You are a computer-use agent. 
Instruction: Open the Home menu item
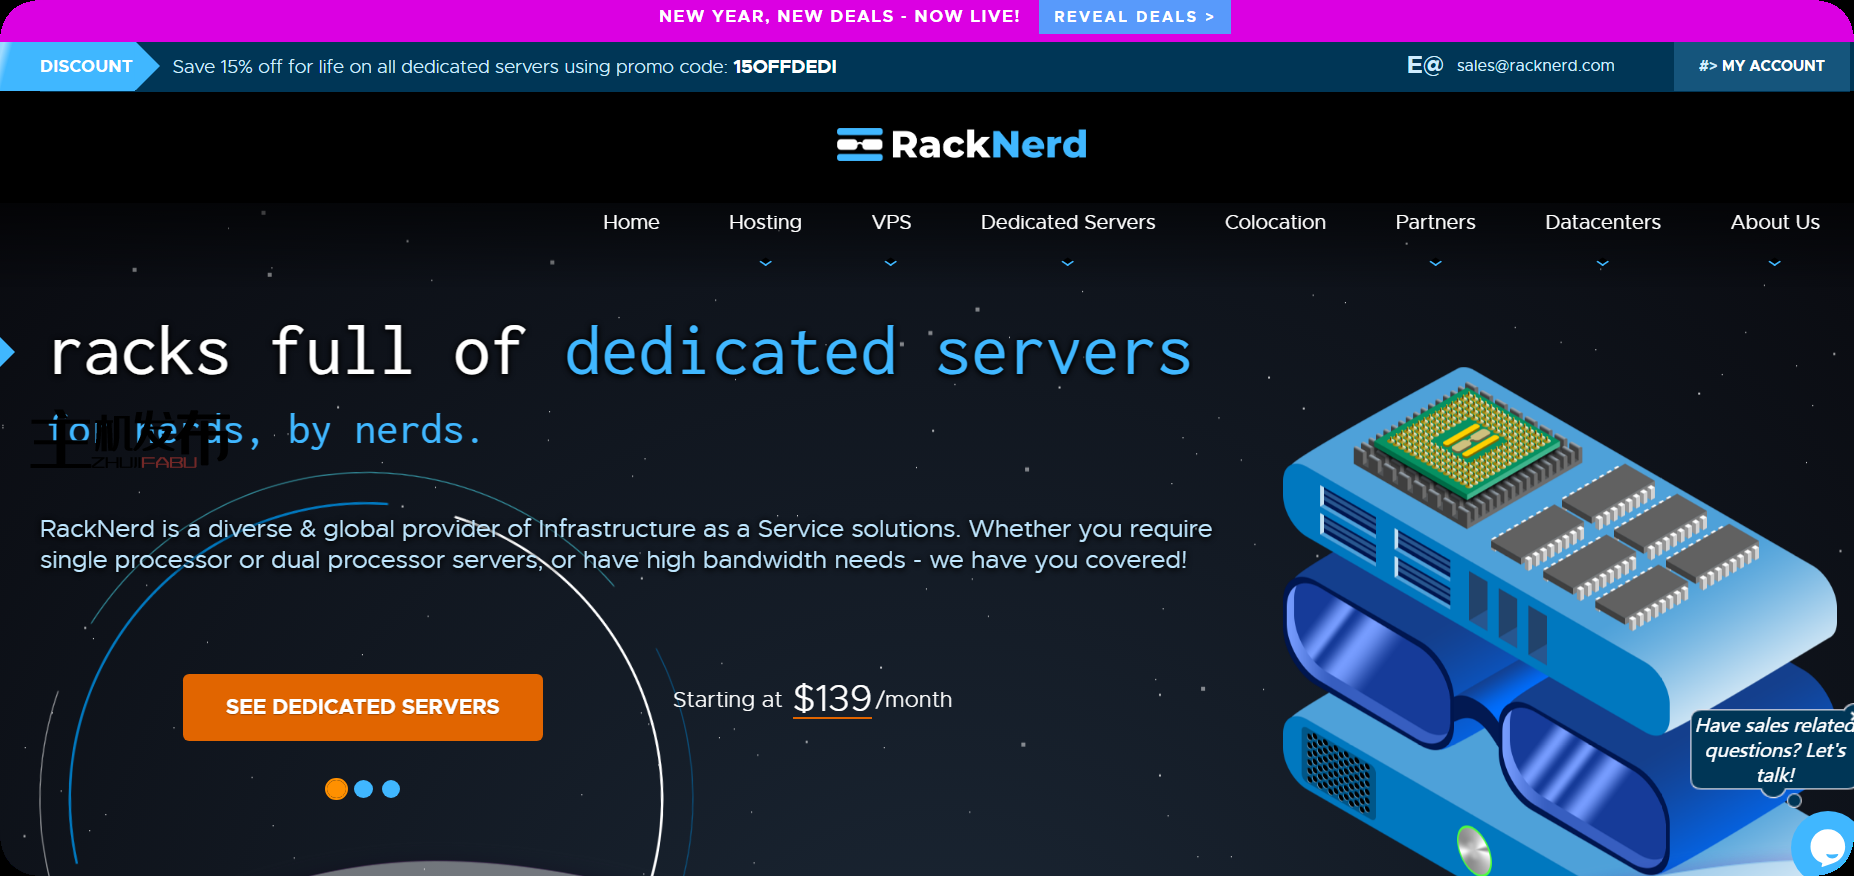631,222
